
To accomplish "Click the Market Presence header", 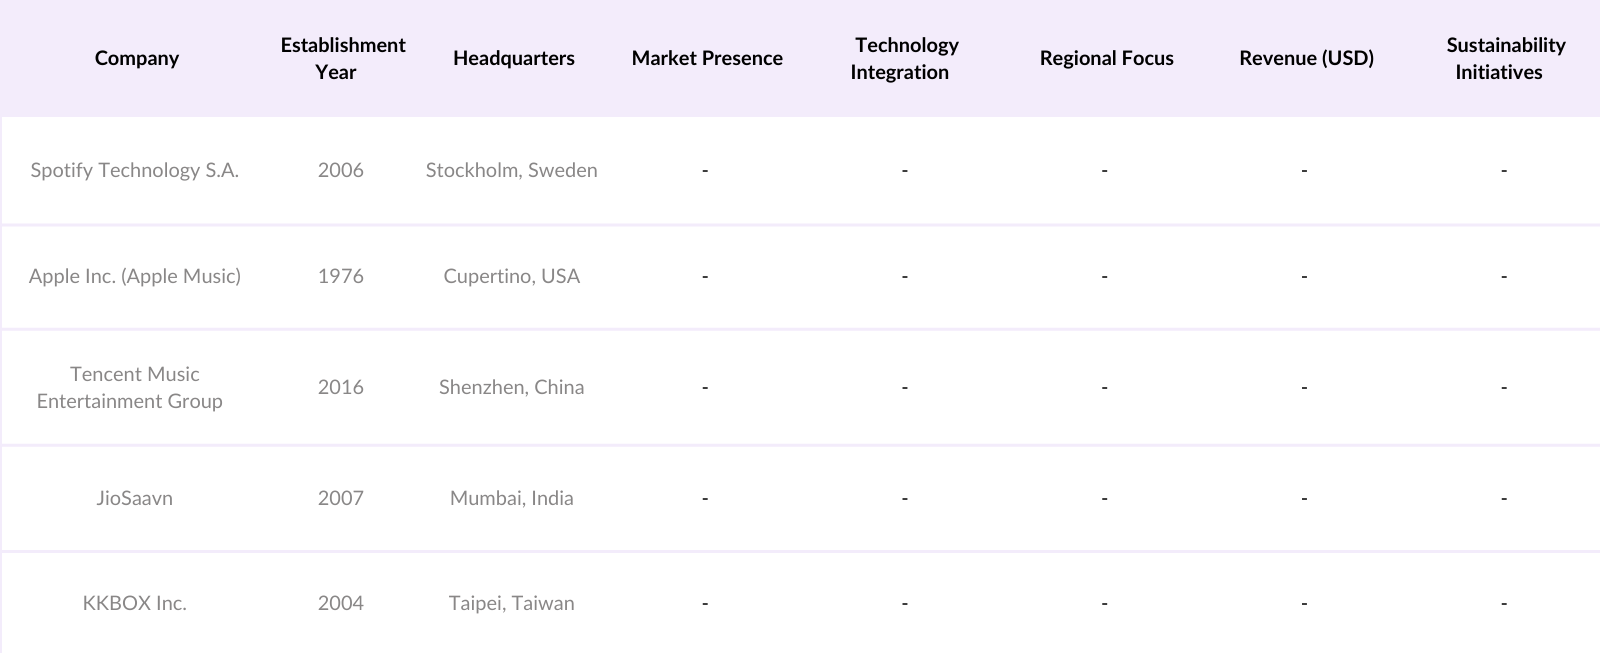I will pyautogui.click(x=707, y=58).
